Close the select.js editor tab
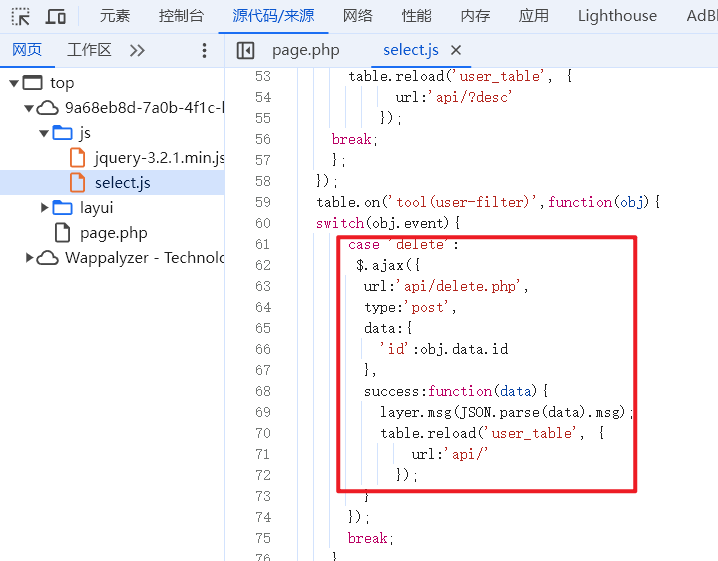Viewport: 718px width, 561px height. tap(456, 50)
